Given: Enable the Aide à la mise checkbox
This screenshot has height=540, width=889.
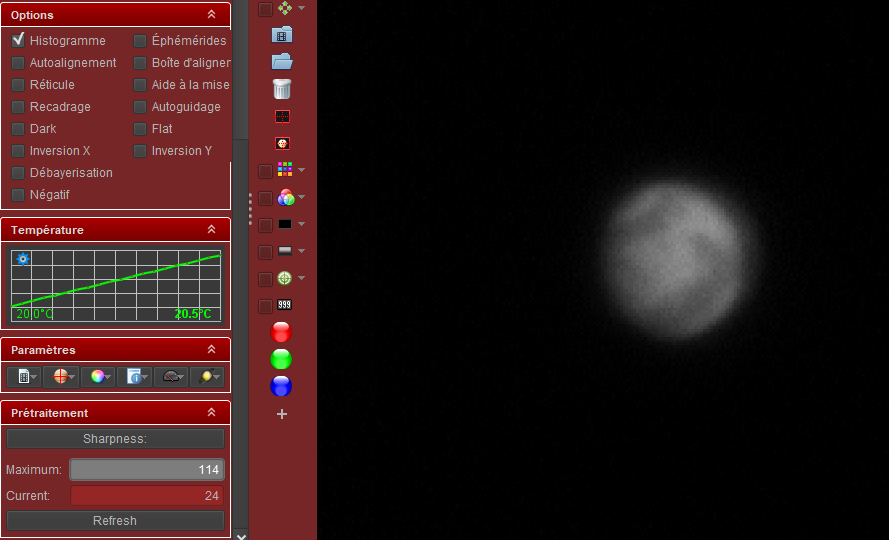Looking at the screenshot, I should pos(140,85).
